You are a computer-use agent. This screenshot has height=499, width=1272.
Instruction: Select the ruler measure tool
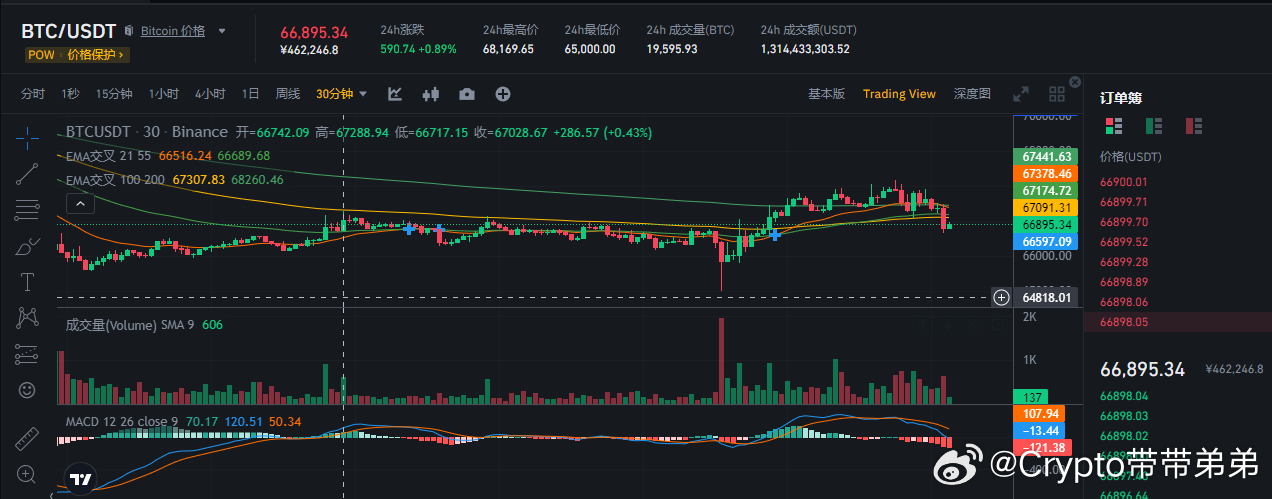click(28, 438)
